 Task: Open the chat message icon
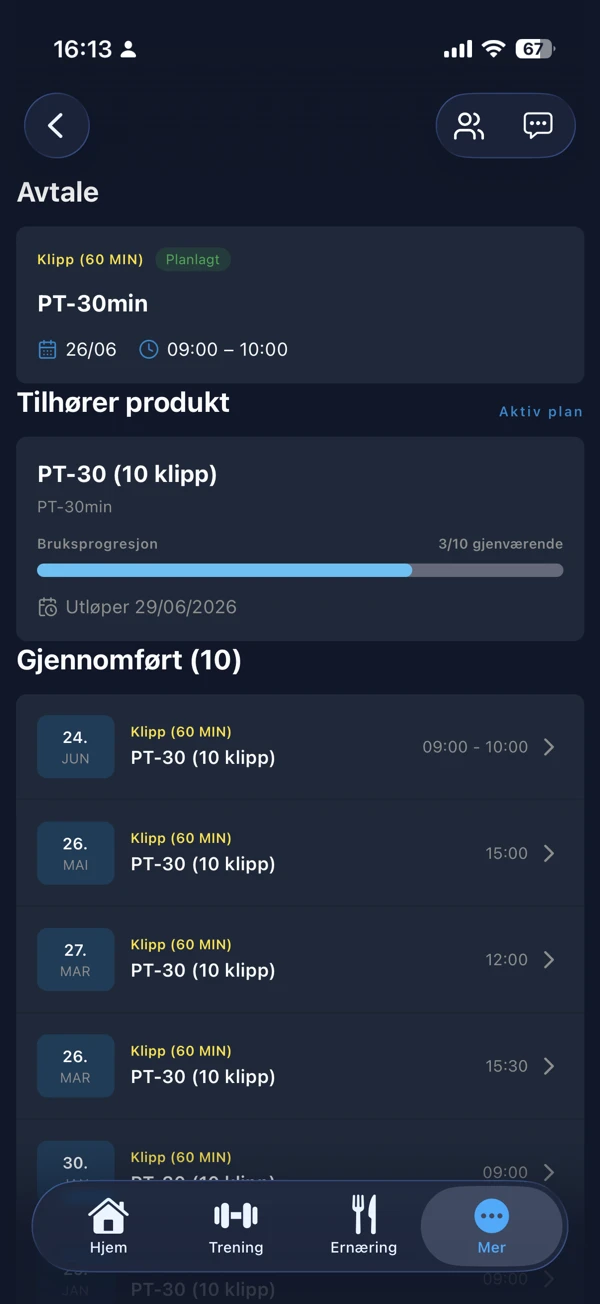coord(538,125)
